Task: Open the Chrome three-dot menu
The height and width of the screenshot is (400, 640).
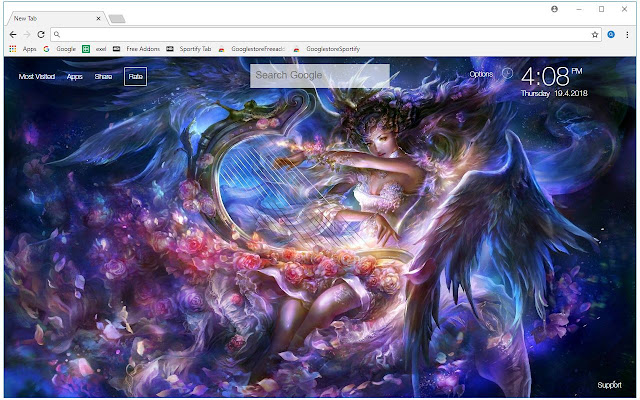Action: (x=627, y=35)
